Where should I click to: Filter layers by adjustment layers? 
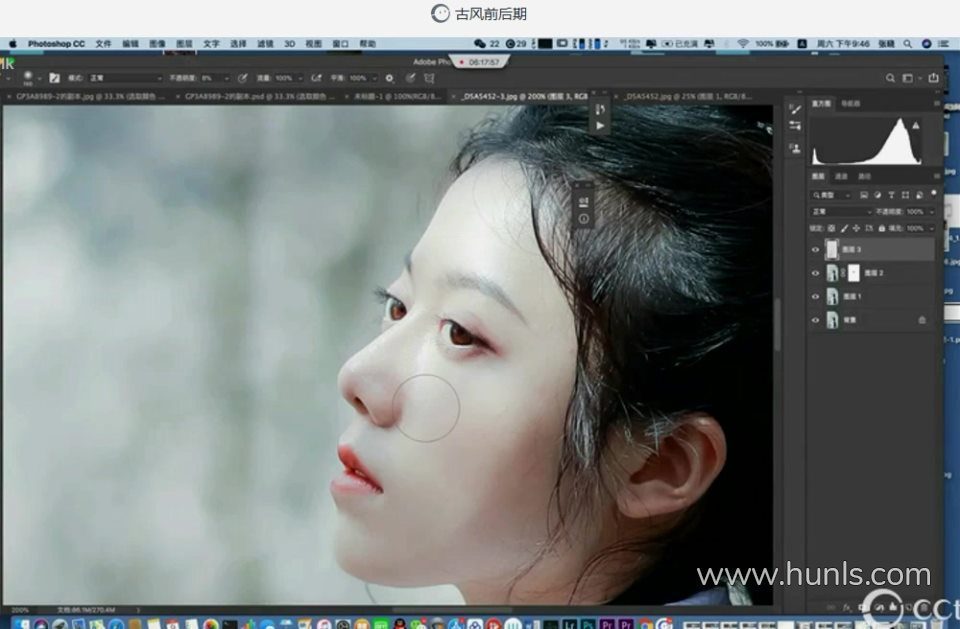[877, 195]
